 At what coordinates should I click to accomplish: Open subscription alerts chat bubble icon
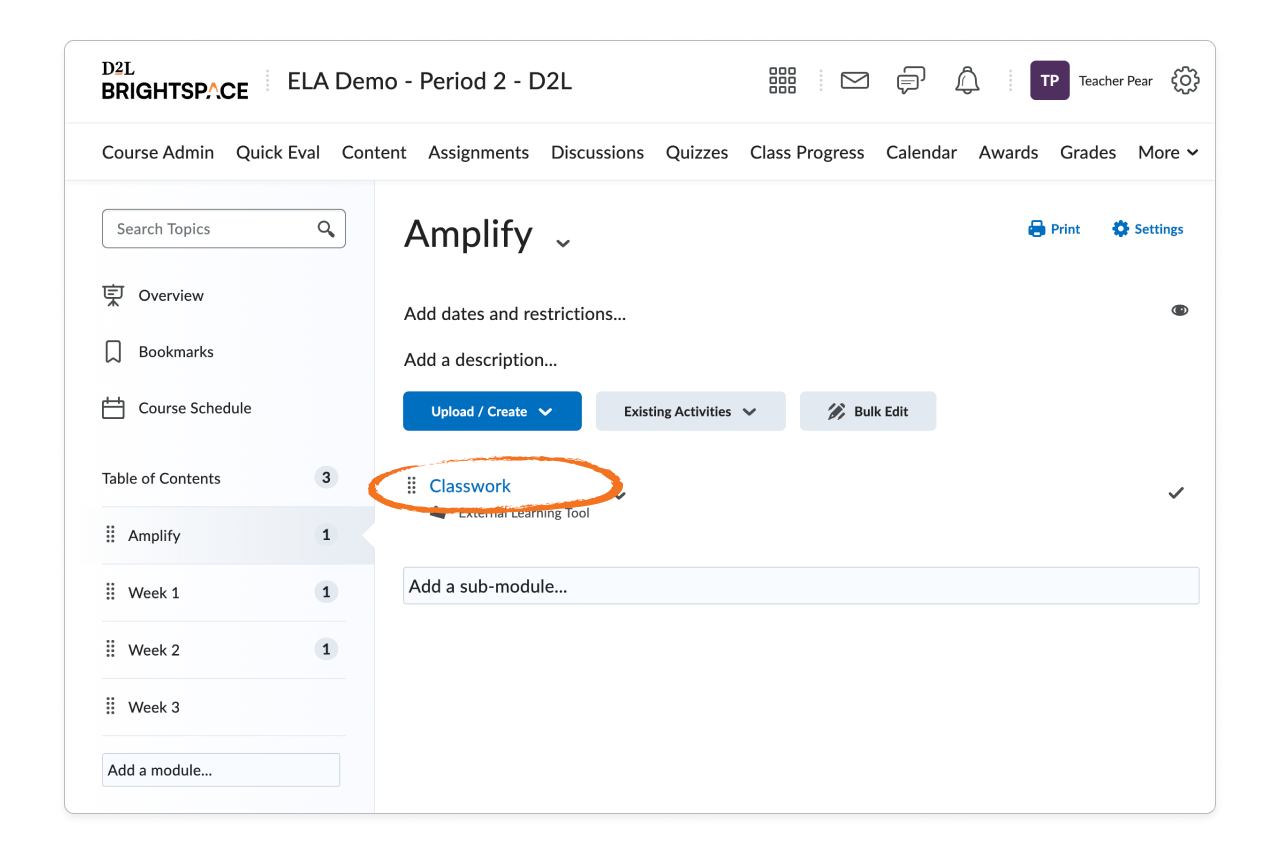(910, 81)
